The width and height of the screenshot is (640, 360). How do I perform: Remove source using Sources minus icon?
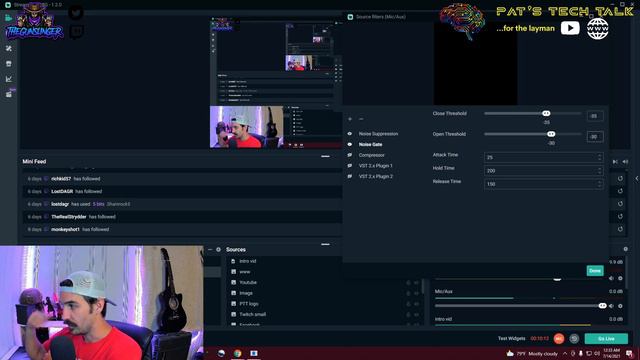(210, 249)
